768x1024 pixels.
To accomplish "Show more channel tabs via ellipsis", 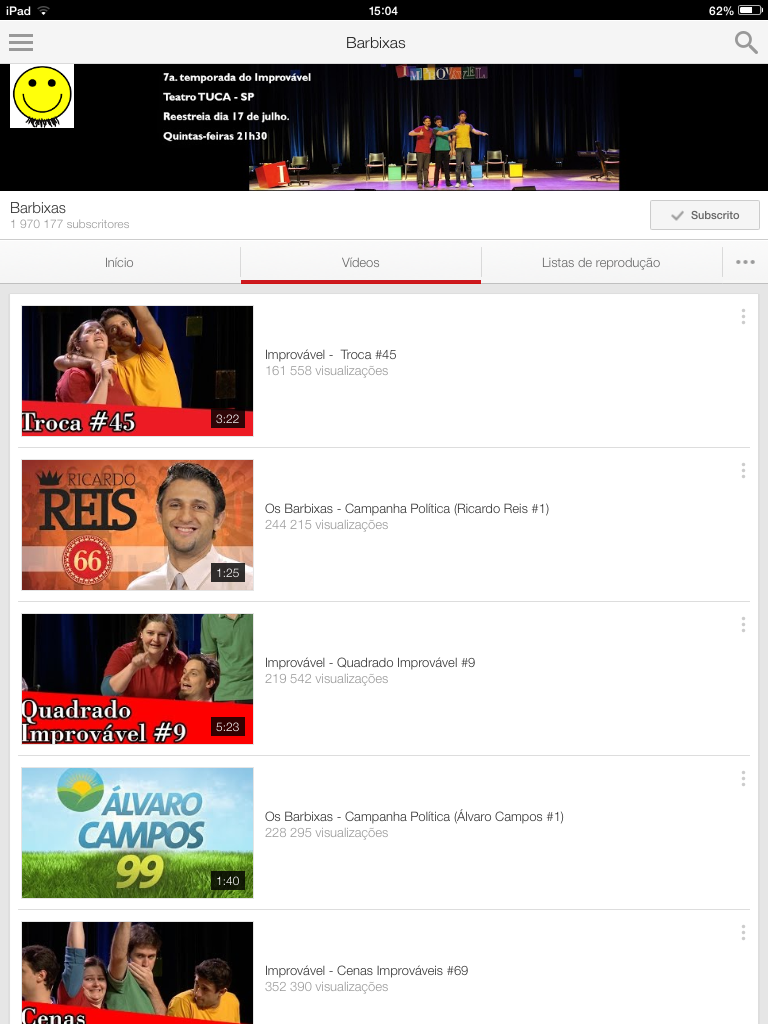I will coord(745,262).
